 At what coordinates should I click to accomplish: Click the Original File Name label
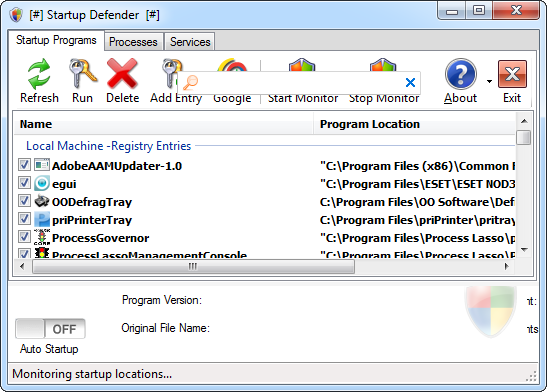tap(165, 328)
